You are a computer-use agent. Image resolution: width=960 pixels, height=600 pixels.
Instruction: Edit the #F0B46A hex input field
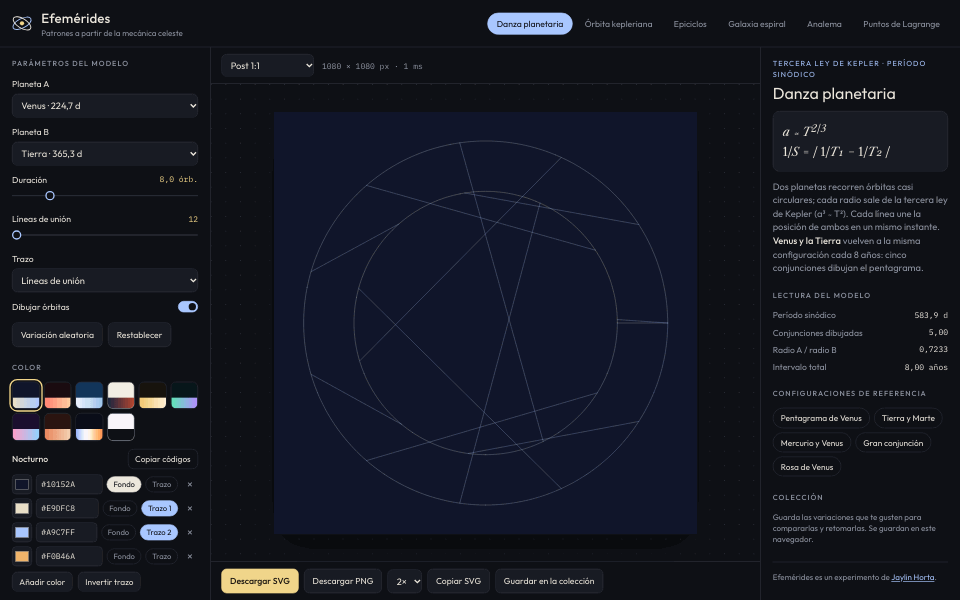pyautogui.click(x=69, y=557)
